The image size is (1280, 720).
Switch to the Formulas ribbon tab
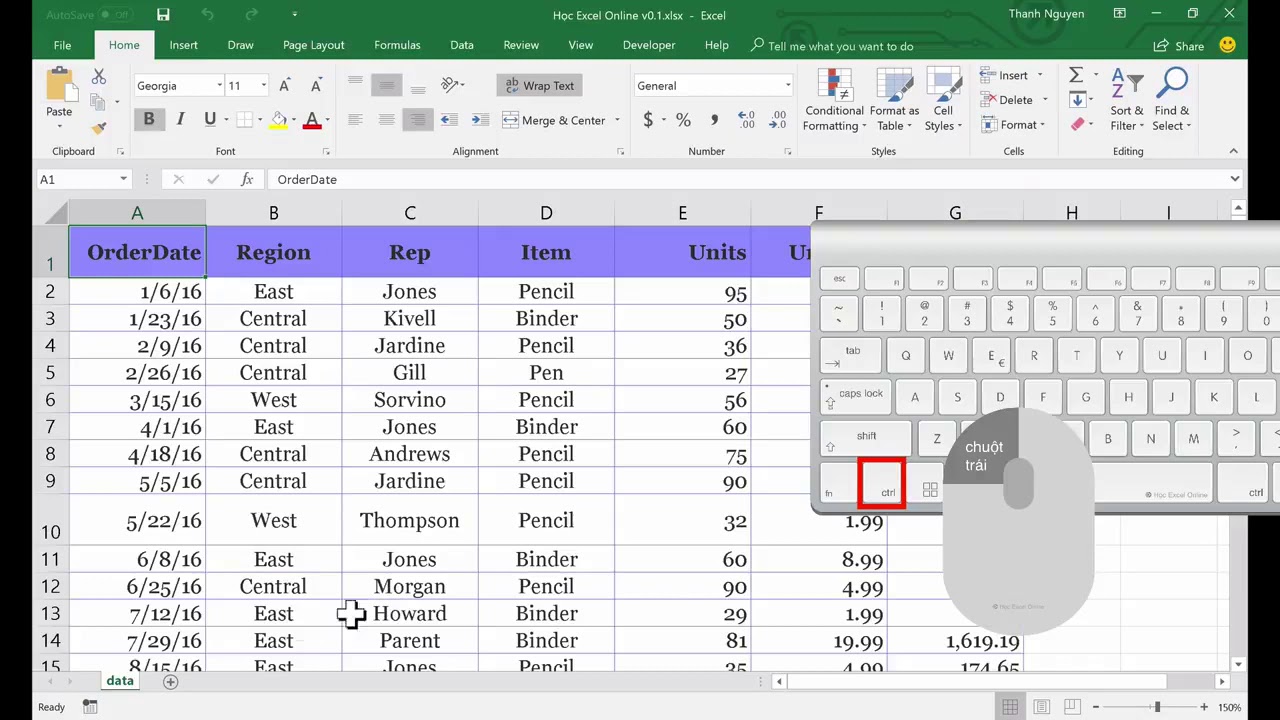397,45
